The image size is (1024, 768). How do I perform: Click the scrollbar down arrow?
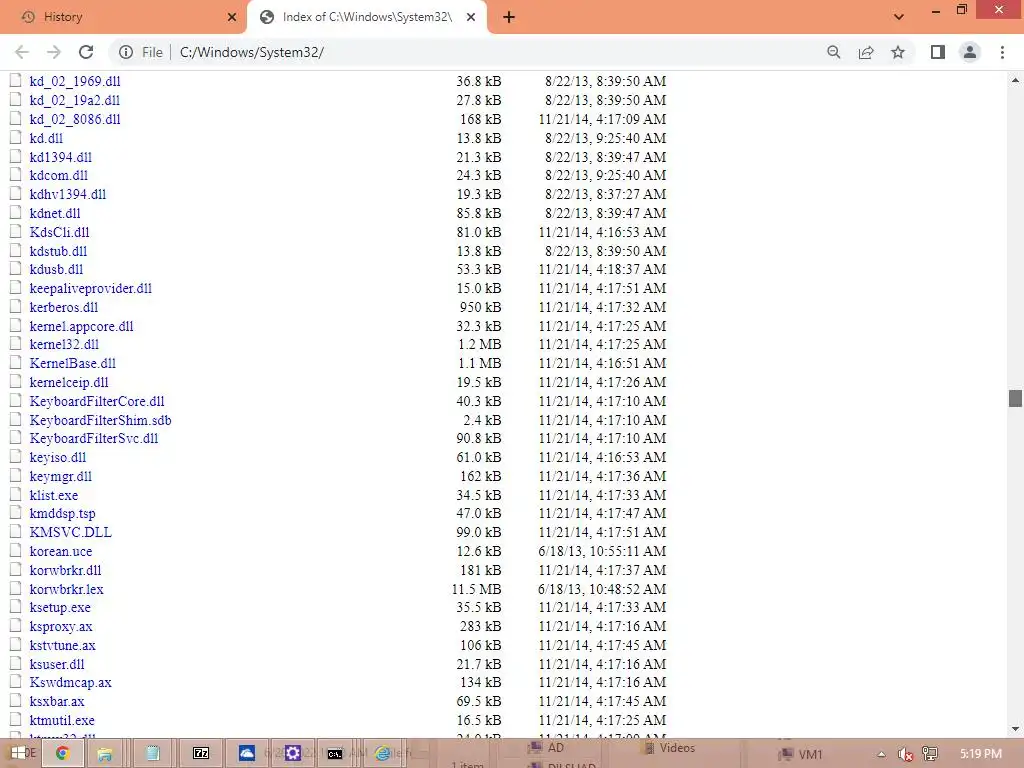[x=1015, y=729]
